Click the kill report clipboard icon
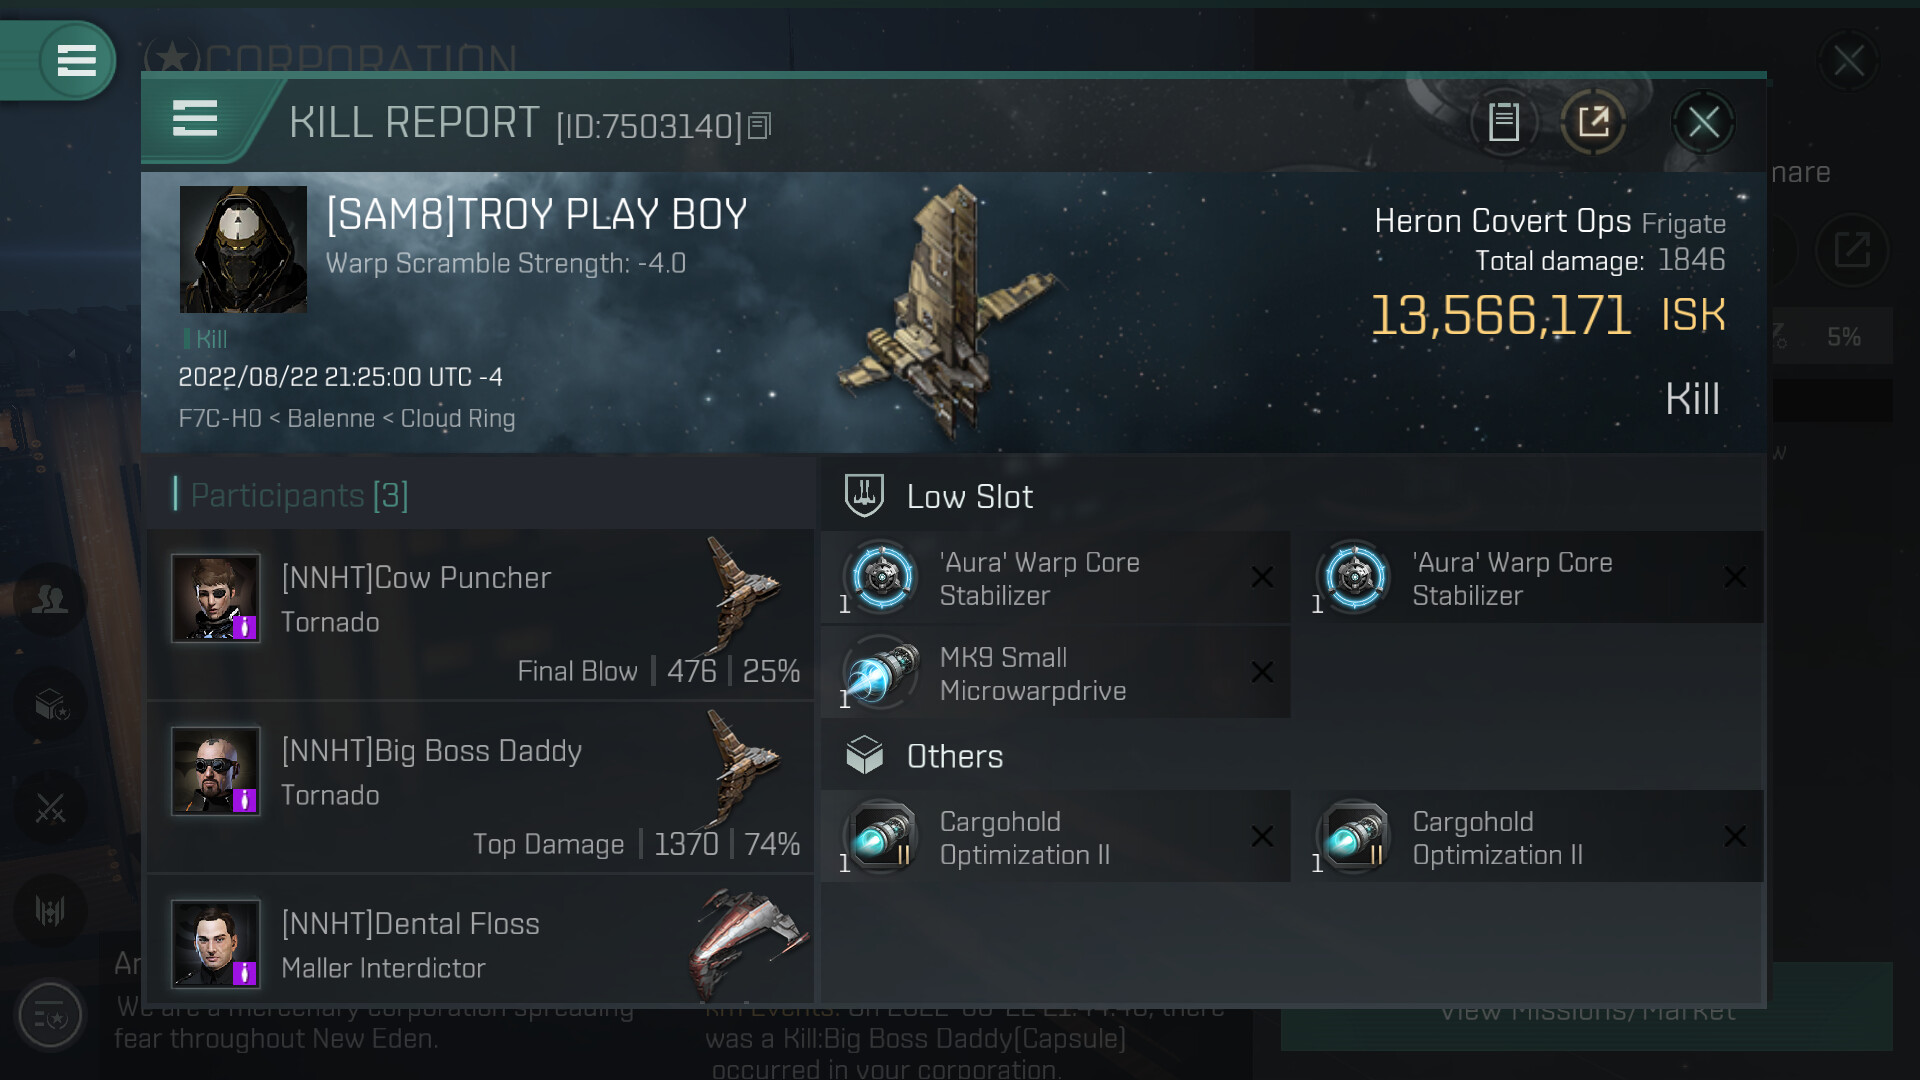1920x1080 pixels. pyautogui.click(x=1503, y=123)
